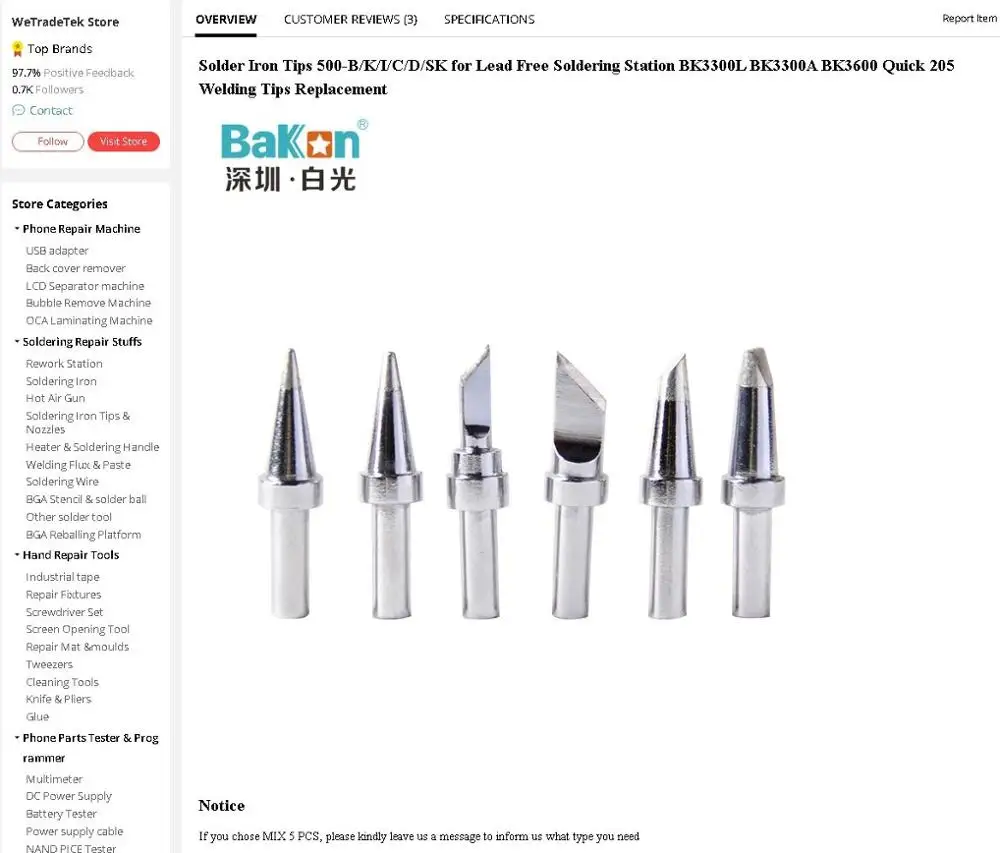Image resolution: width=1000 pixels, height=853 pixels.
Task: Follow the WeTradeTek store
Action: click(x=48, y=142)
